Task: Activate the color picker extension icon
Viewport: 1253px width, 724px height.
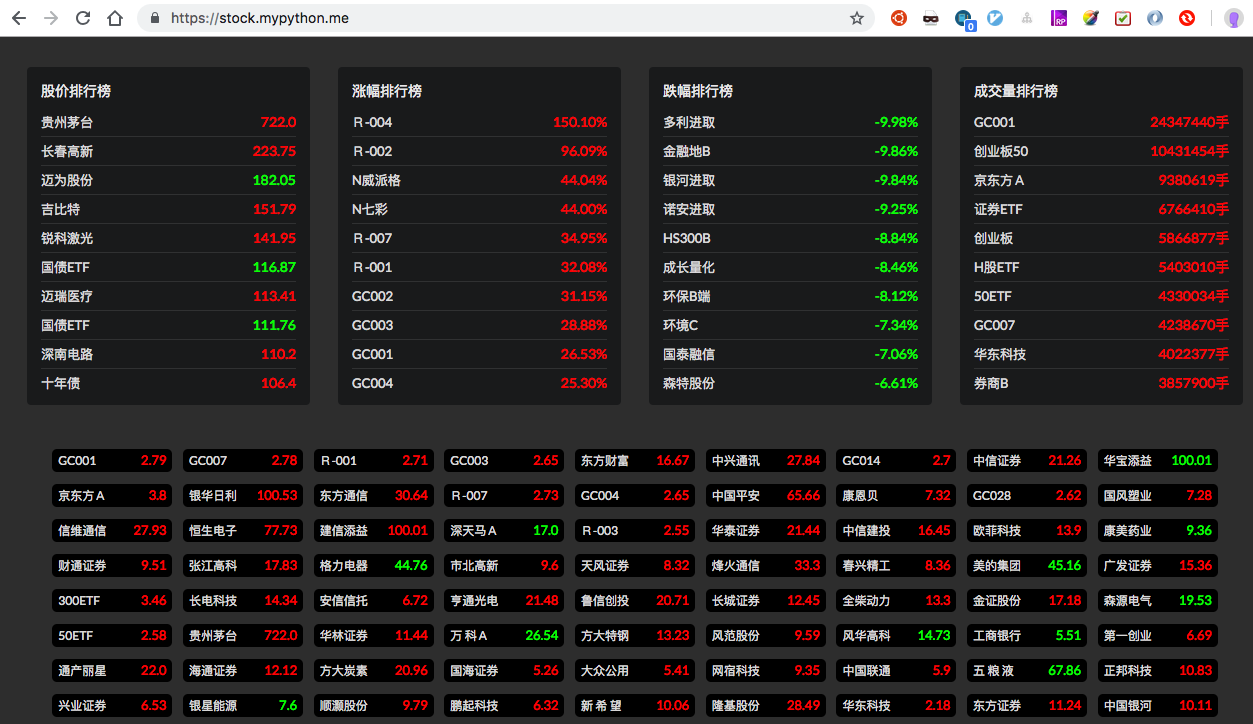Action: click(1091, 18)
